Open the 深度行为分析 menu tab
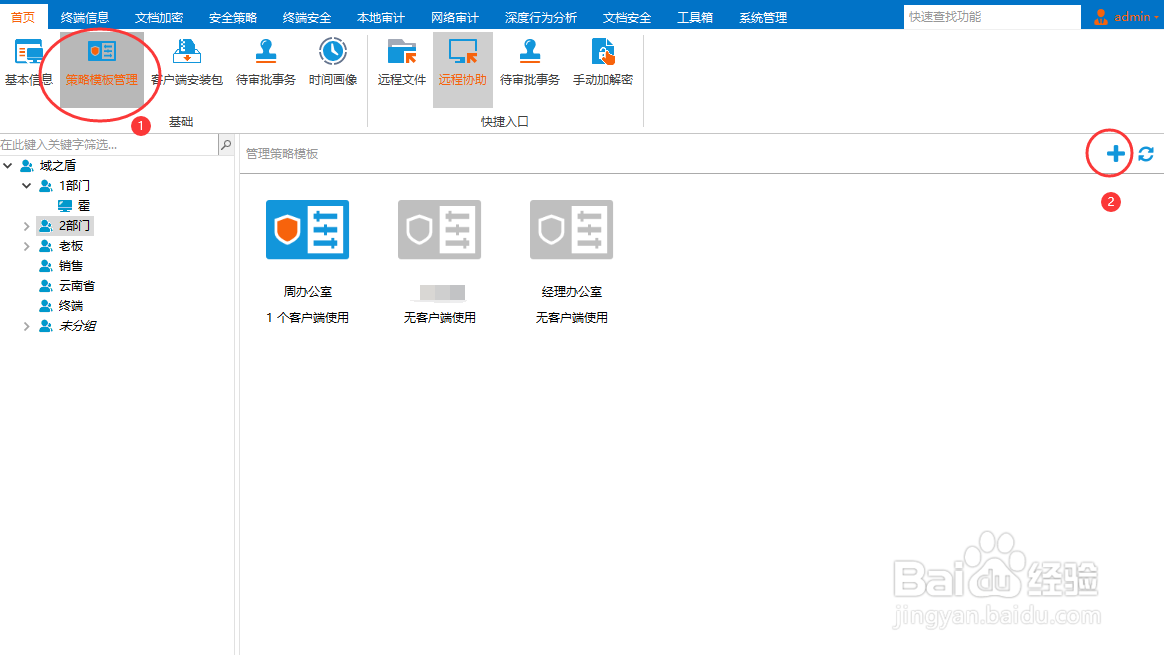1164x655 pixels. [540, 17]
